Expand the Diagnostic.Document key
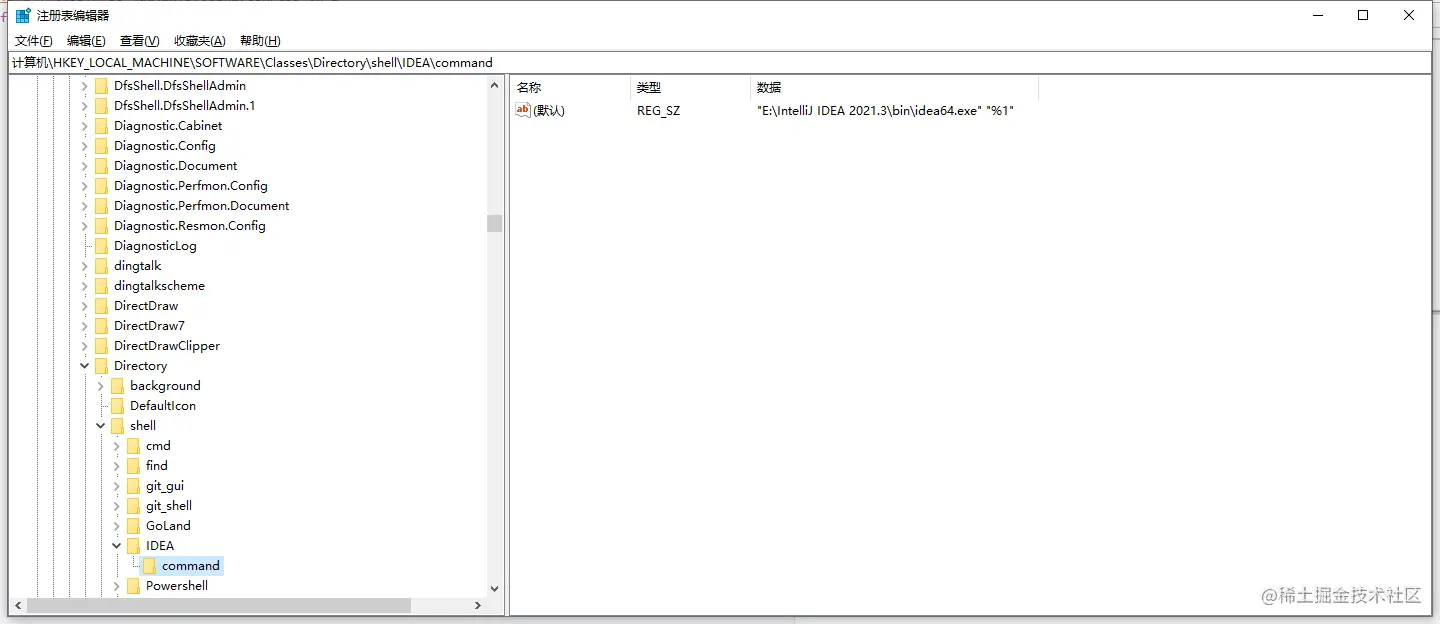This screenshot has height=624, width=1440. (x=85, y=166)
